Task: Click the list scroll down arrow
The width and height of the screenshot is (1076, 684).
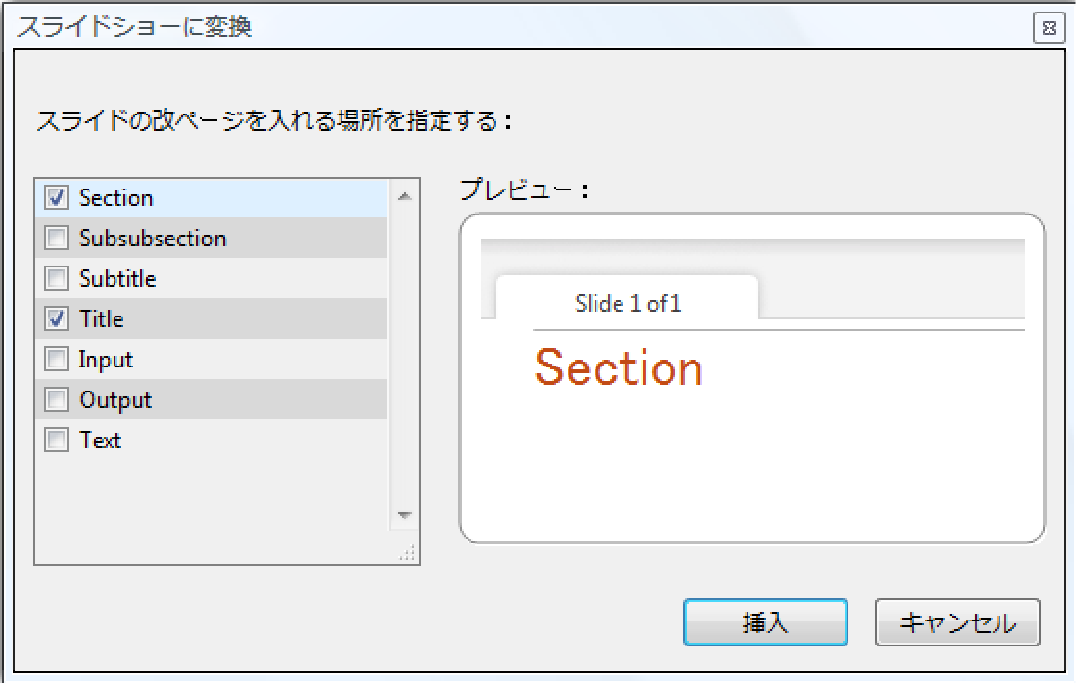Action: (x=405, y=515)
